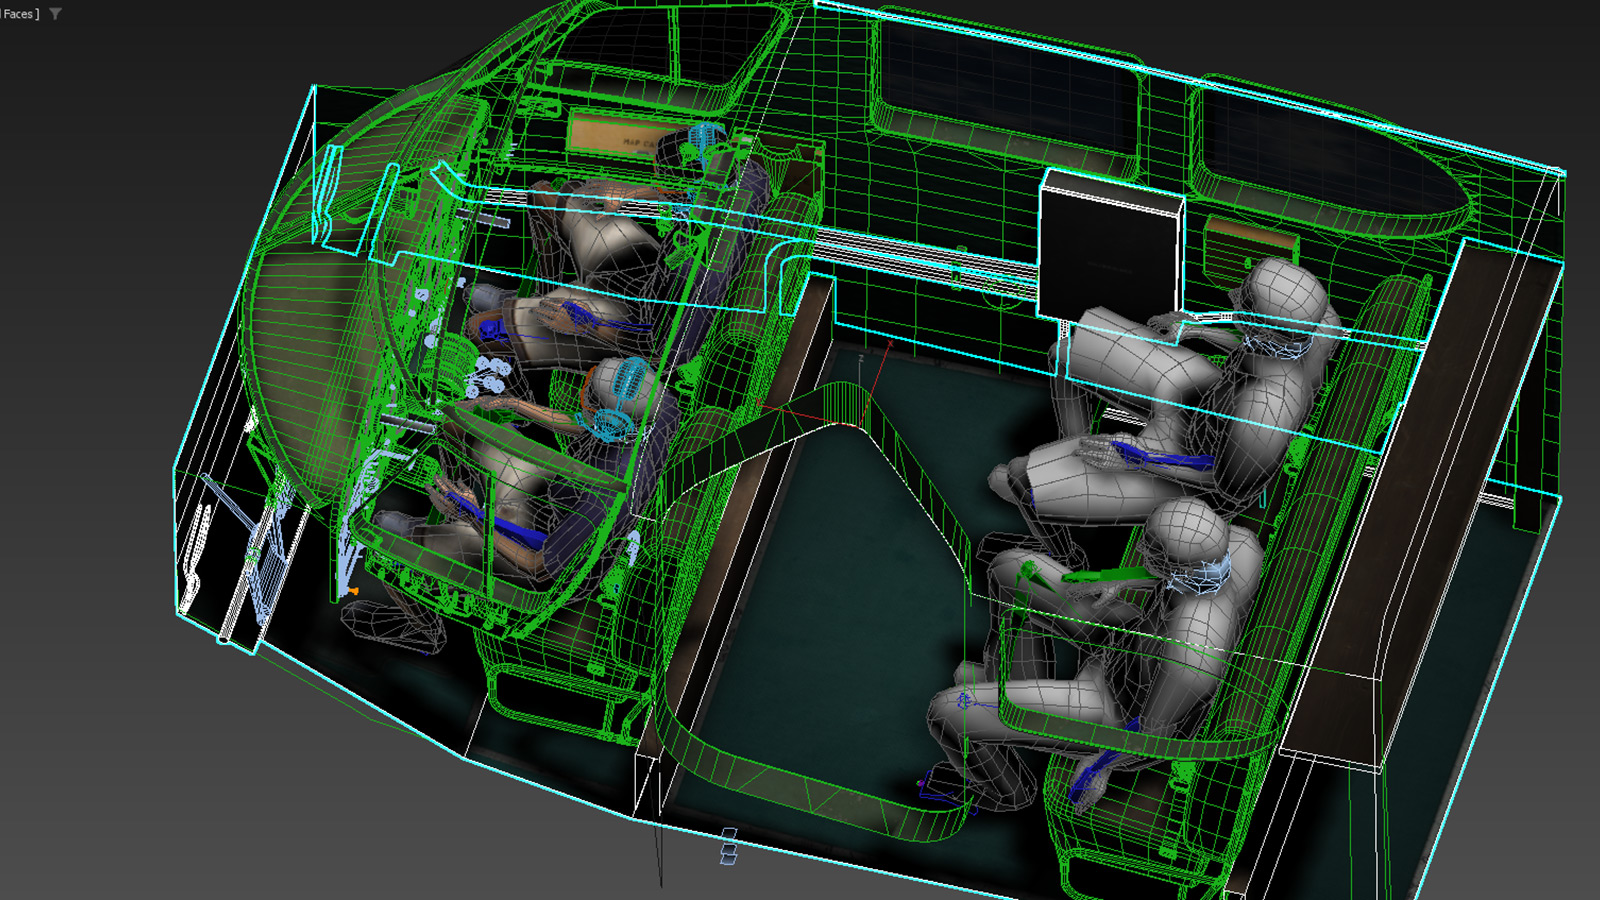The width and height of the screenshot is (1600, 900).
Task: Open the Faces viewport shading label menu
Action: pos(20,14)
